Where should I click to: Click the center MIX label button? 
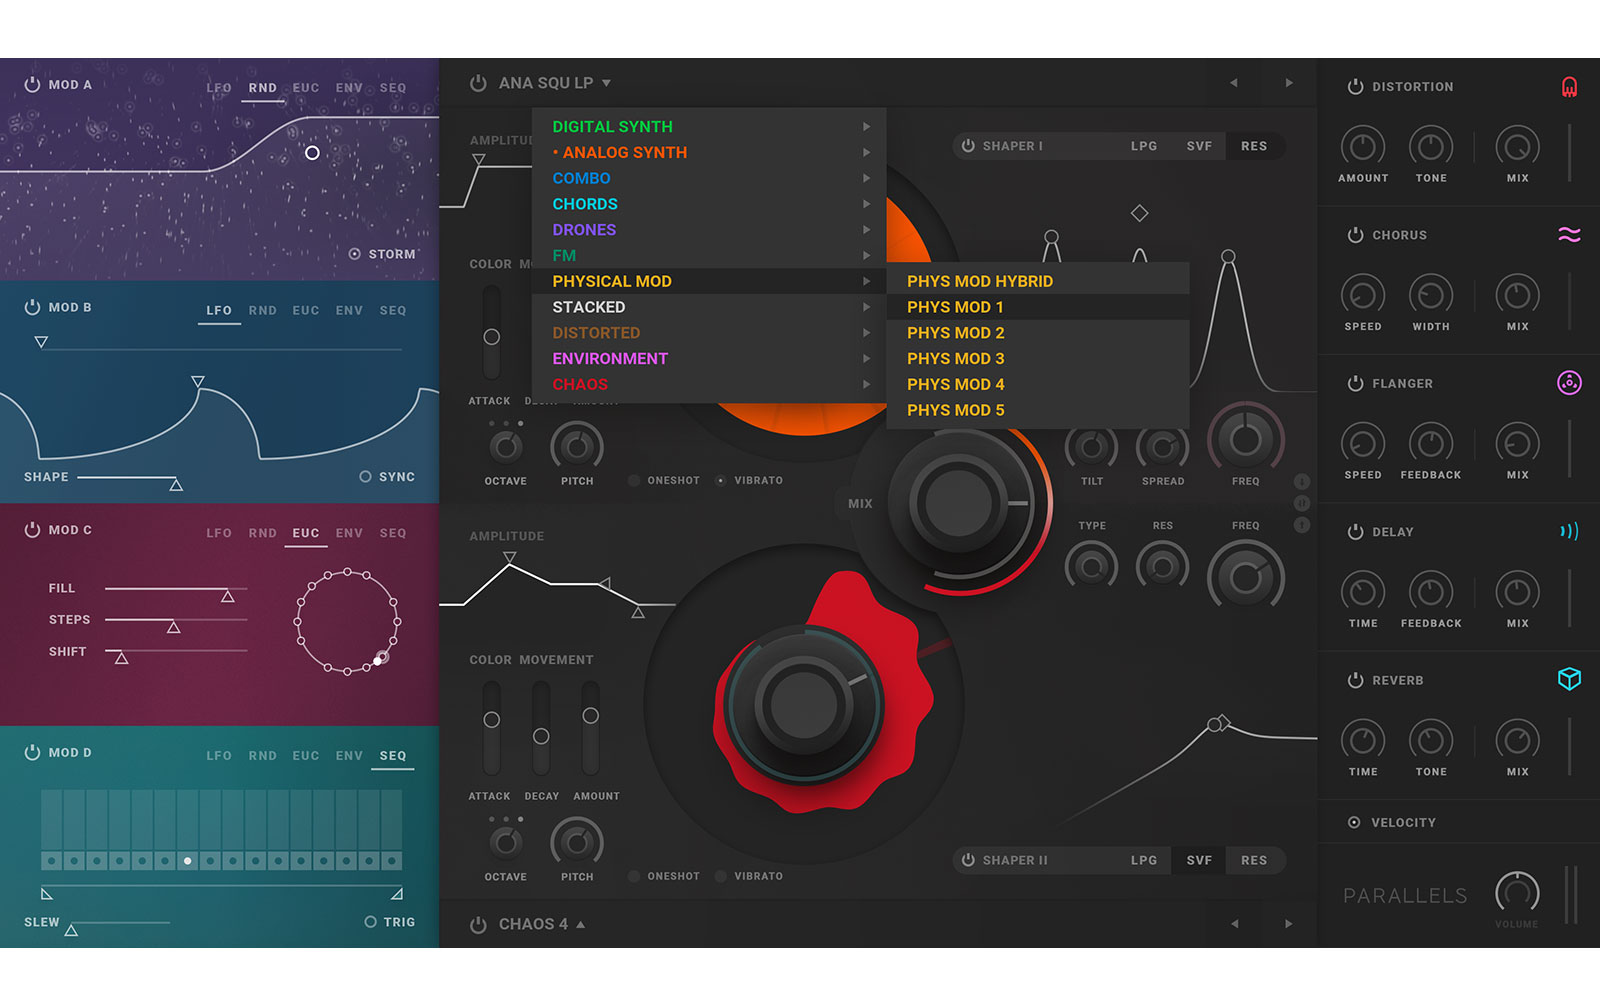coord(860,504)
